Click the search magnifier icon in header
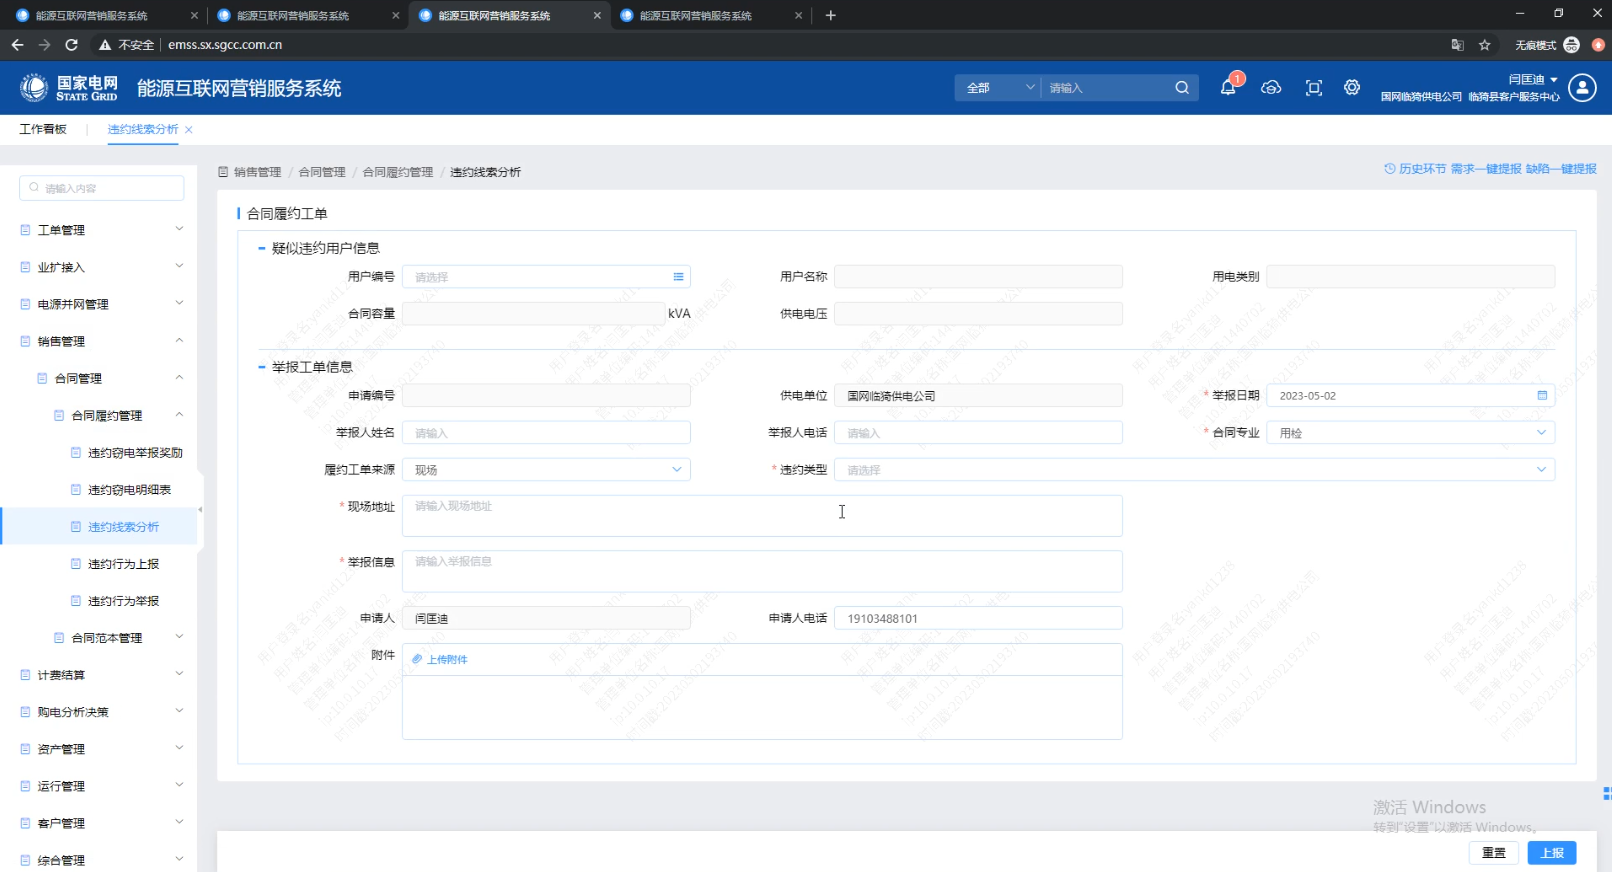The width and height of the screenshot is (1612, 872). pyautogui.click(x=1182, y=88)
